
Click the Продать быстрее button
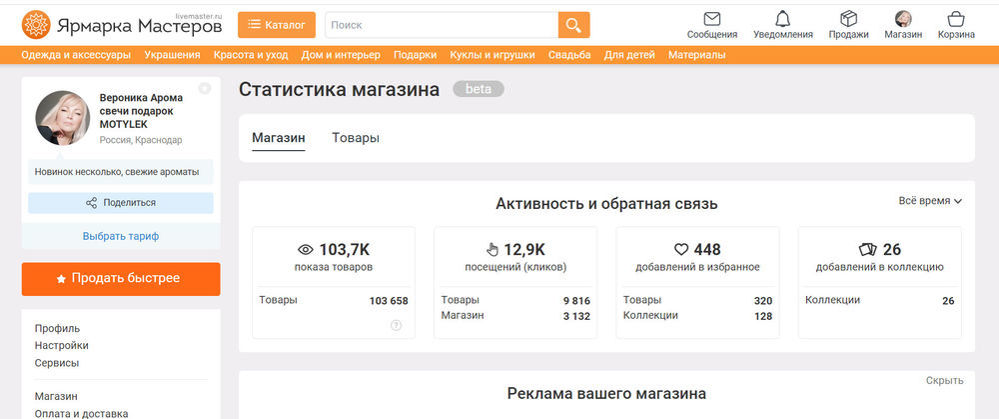pyautogui.click(x=121, y=279)
